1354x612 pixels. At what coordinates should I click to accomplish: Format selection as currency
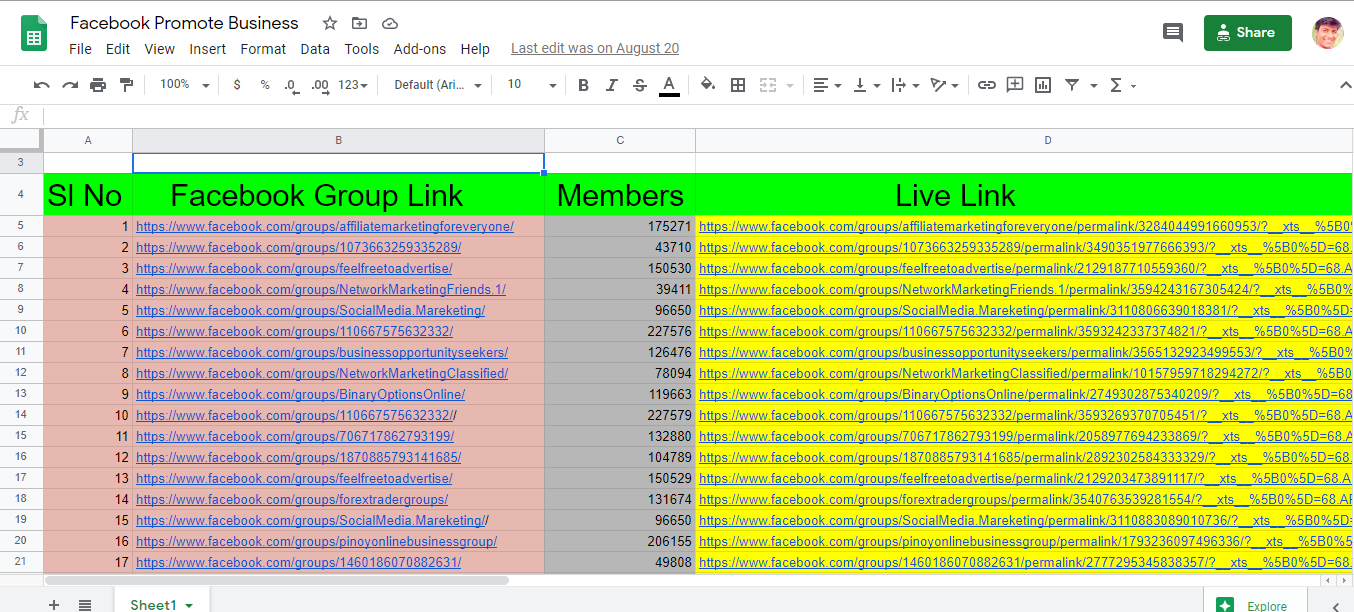[237, 85]
